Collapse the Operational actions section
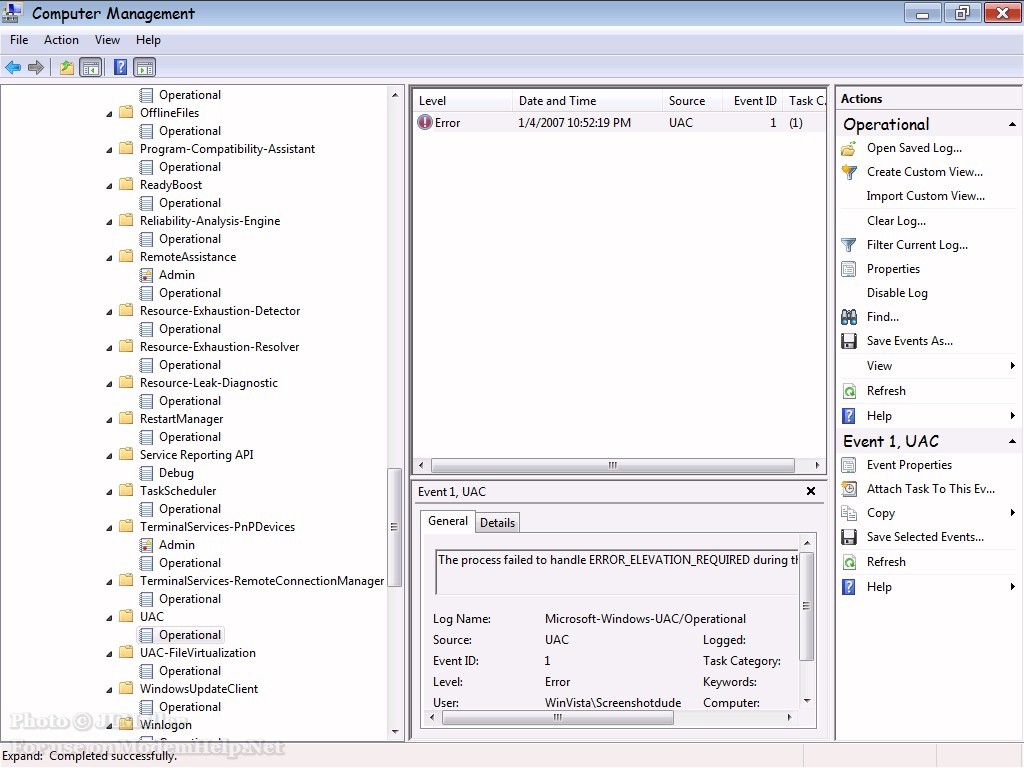The height and width of the screenshot is (768, 1024). [1012, 124]
